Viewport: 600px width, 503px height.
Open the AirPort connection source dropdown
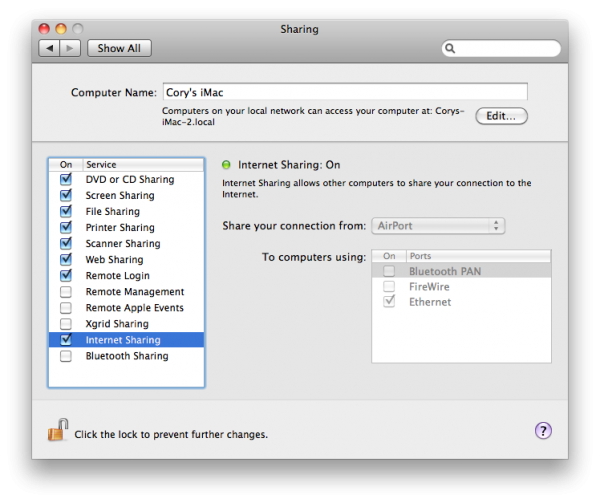click(438, 226)
